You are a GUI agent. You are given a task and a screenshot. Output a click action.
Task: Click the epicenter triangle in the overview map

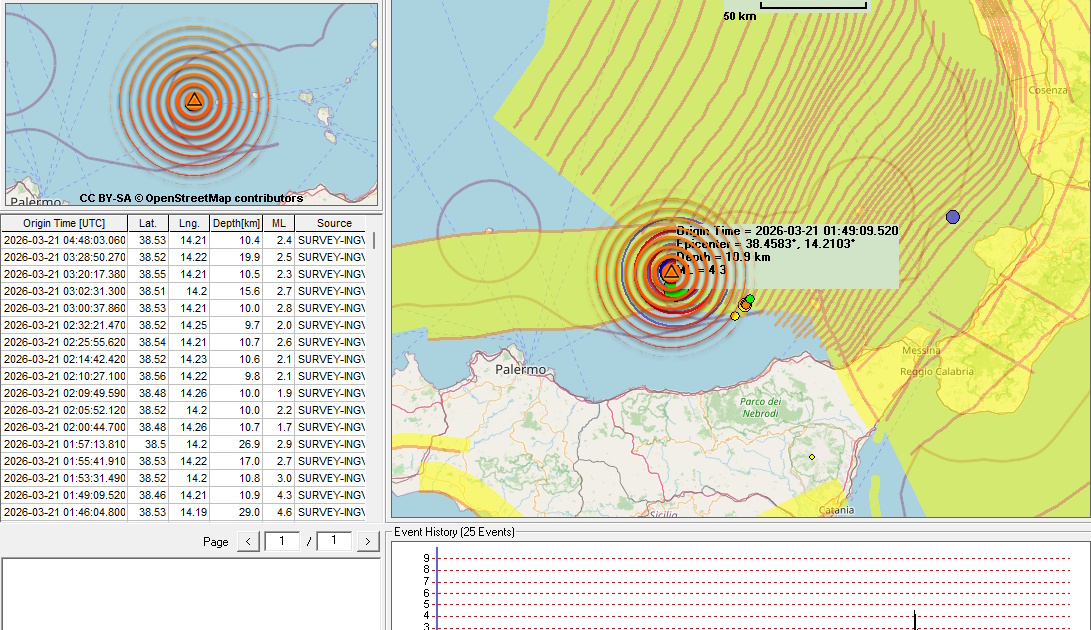coord(194,100)
